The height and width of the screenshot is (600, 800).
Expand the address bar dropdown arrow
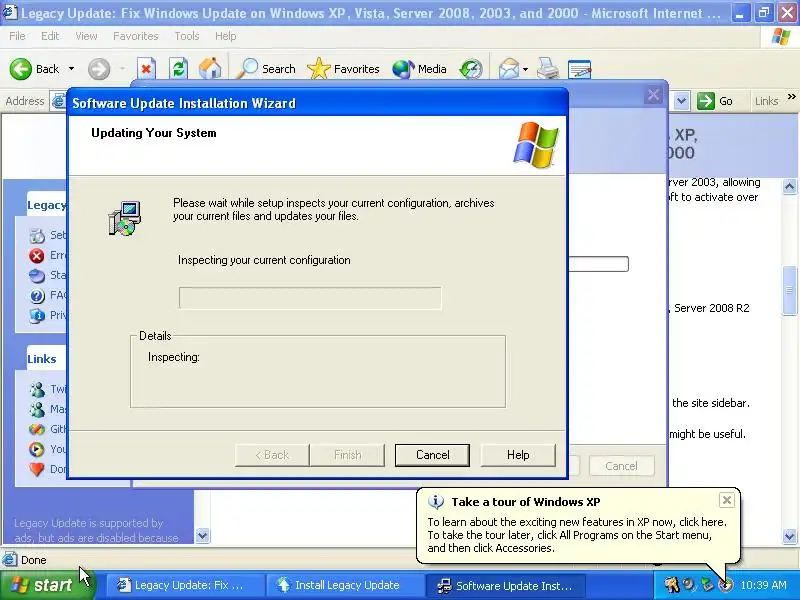pyautogui.click(x=682, y=101)
